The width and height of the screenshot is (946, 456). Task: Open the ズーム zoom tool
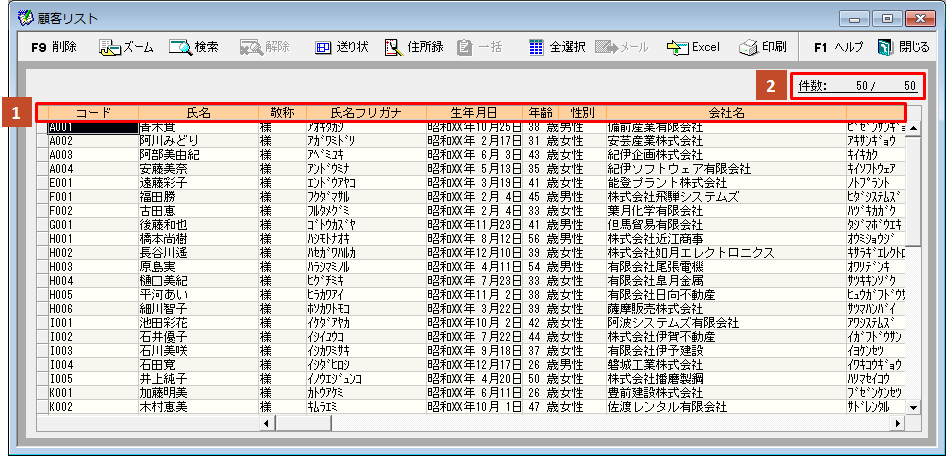125,47
